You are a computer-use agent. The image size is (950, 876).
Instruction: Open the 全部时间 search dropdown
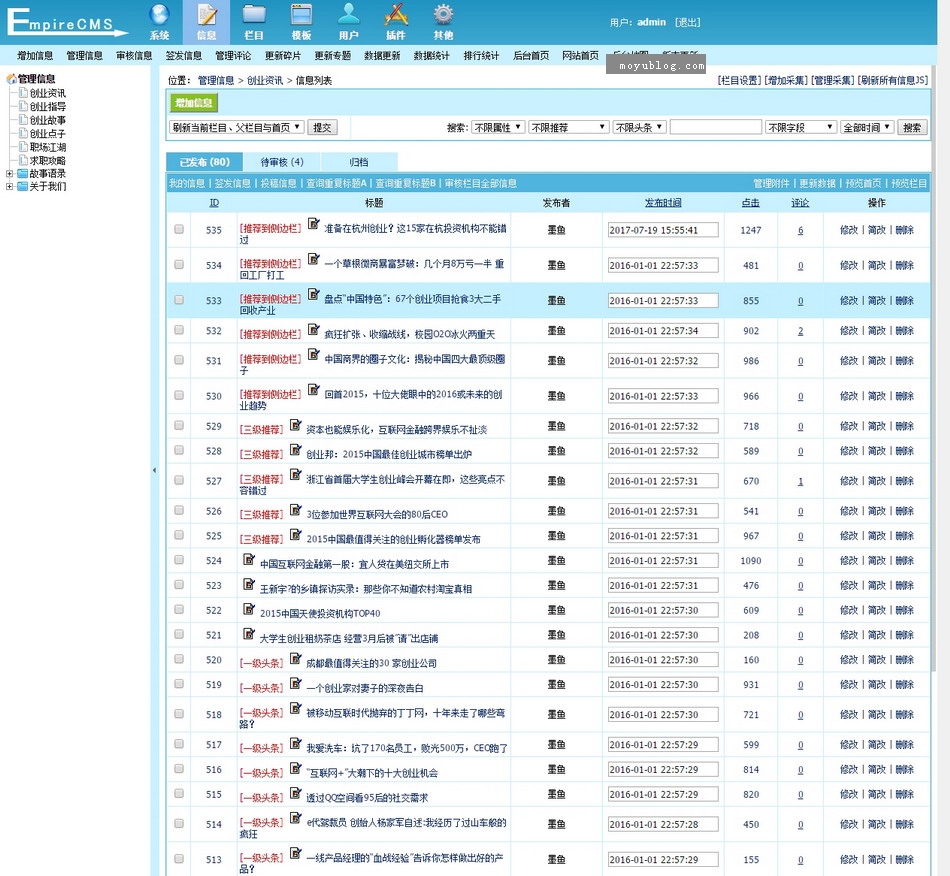[868, 127]
